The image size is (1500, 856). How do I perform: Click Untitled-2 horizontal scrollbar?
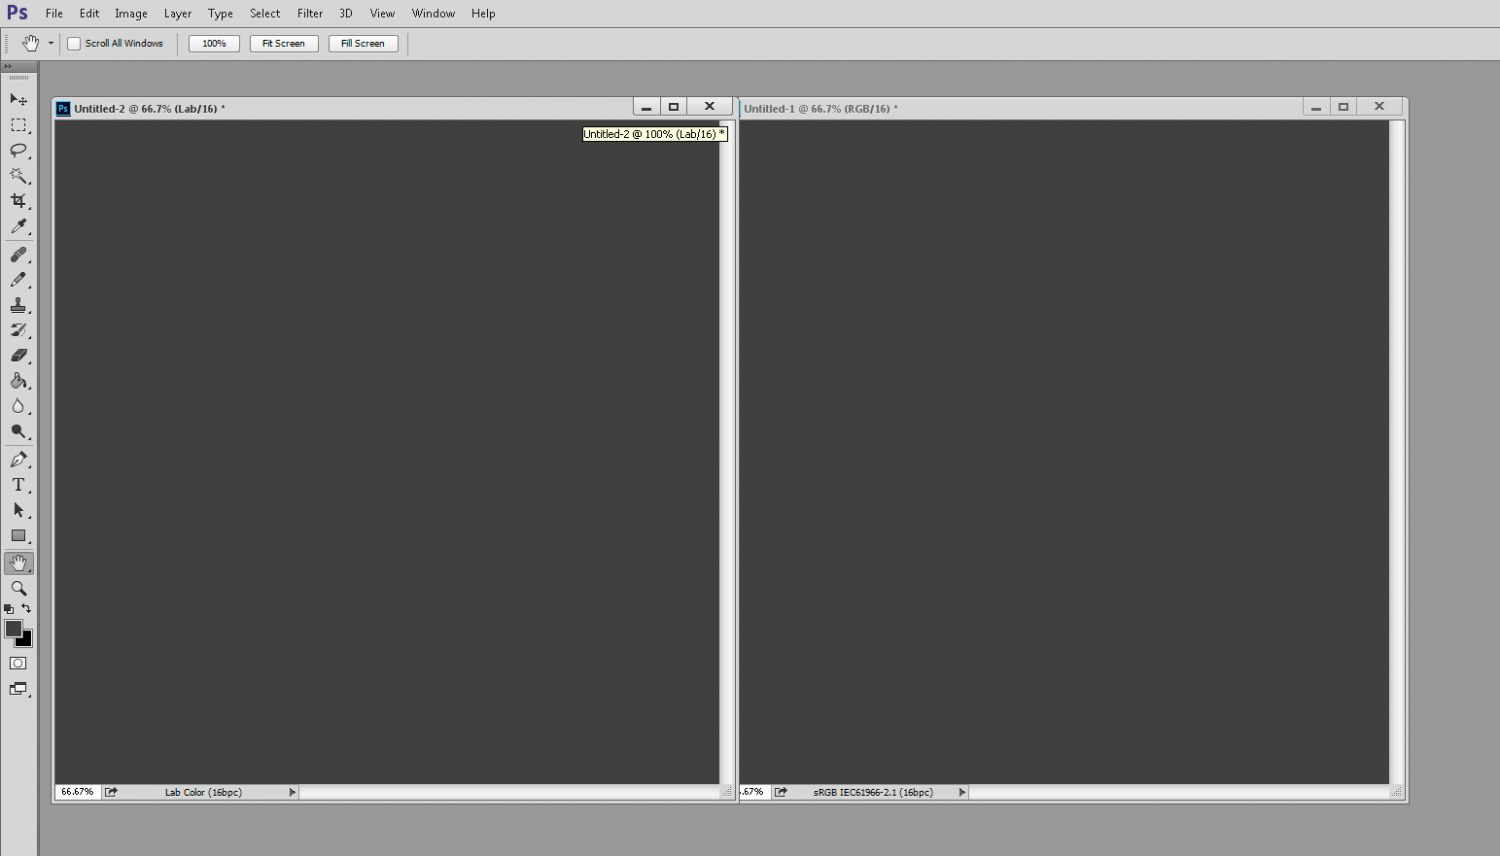(510, 792)
